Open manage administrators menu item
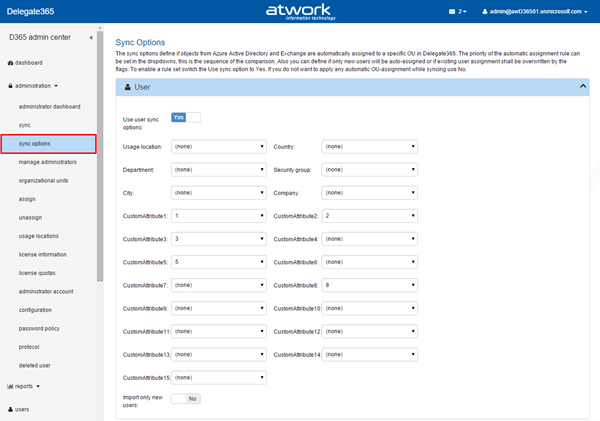This screenshot has width=600, height=421. coord(47,162)
